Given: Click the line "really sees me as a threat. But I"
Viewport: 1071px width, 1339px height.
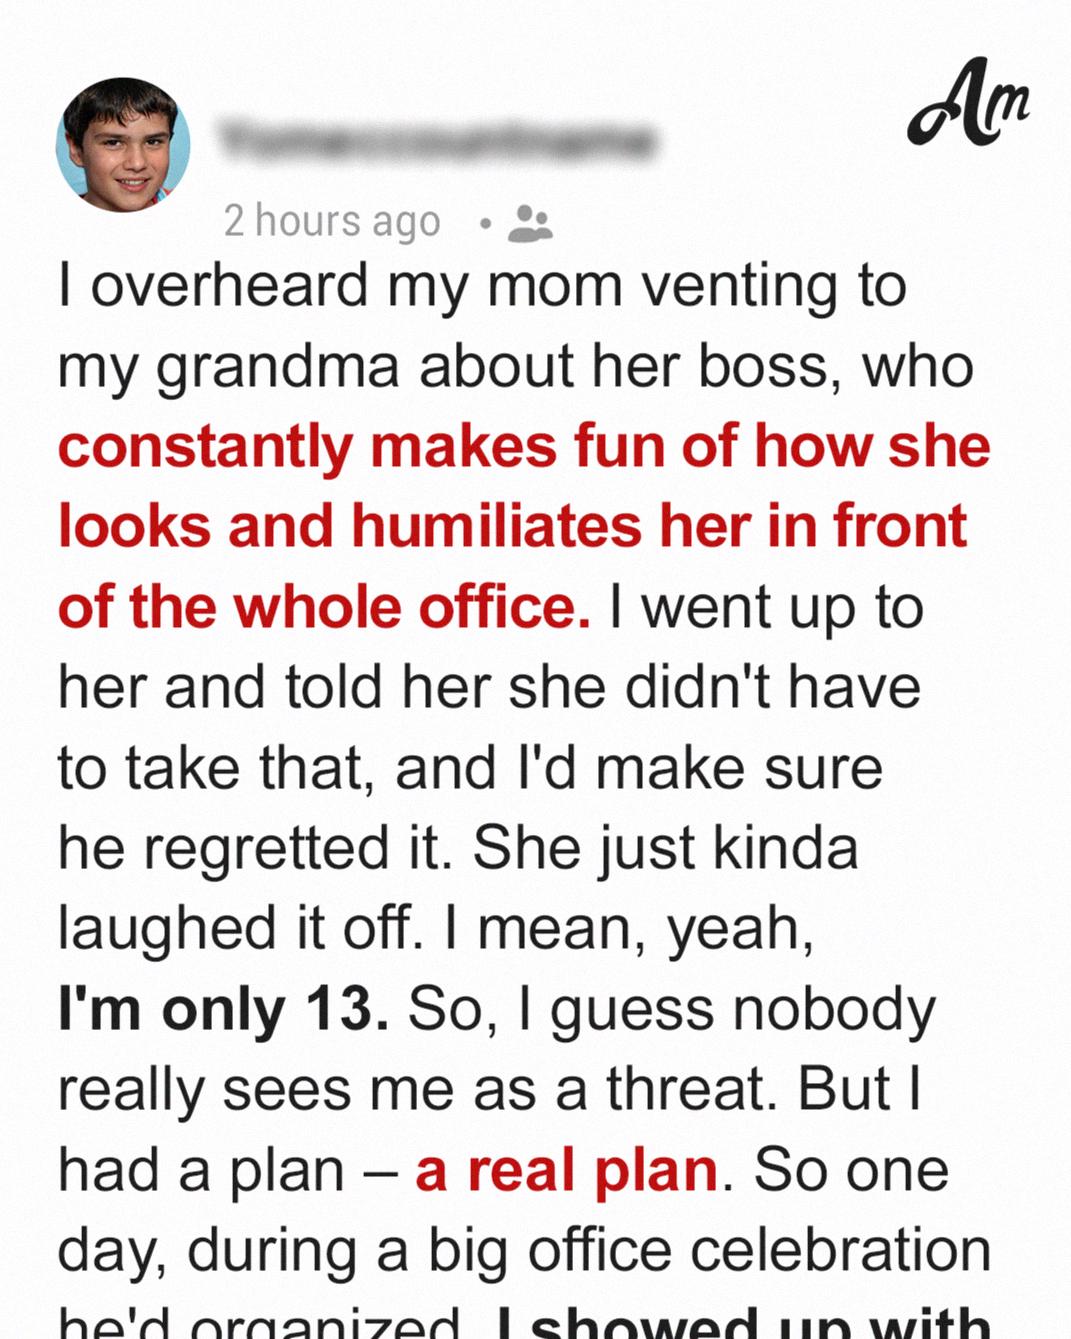Looking at the screenshot, I should click(x=489, y=1090).
